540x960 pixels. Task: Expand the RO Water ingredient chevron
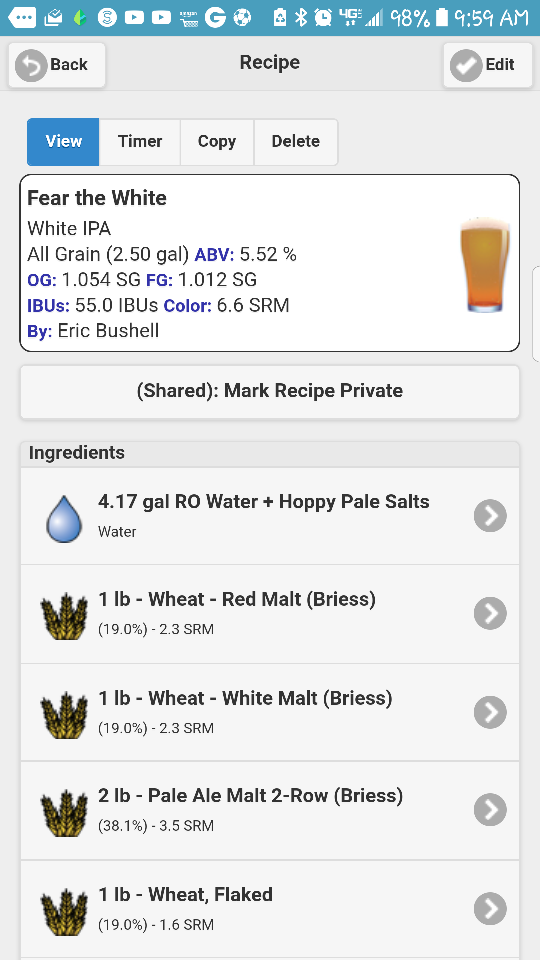coord(490,516)
